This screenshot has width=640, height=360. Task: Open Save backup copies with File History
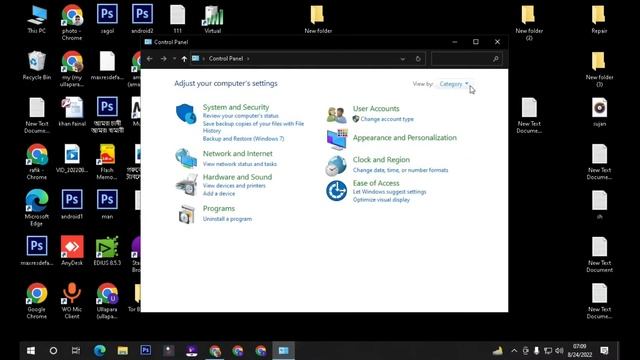(253, 127)
